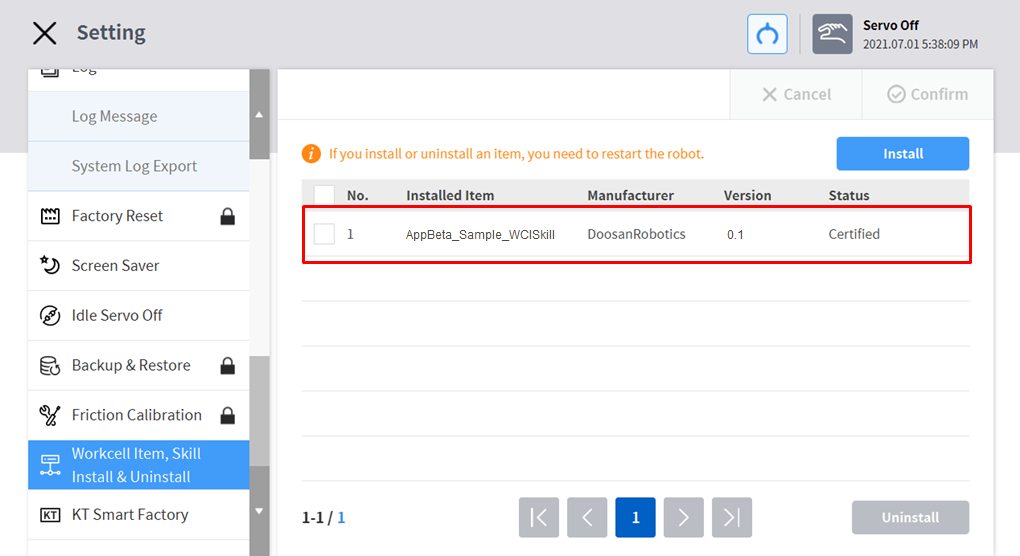This screenshot has height=556, width=1020.
Task: Jump to the last page button
Action: click(732, 517)
